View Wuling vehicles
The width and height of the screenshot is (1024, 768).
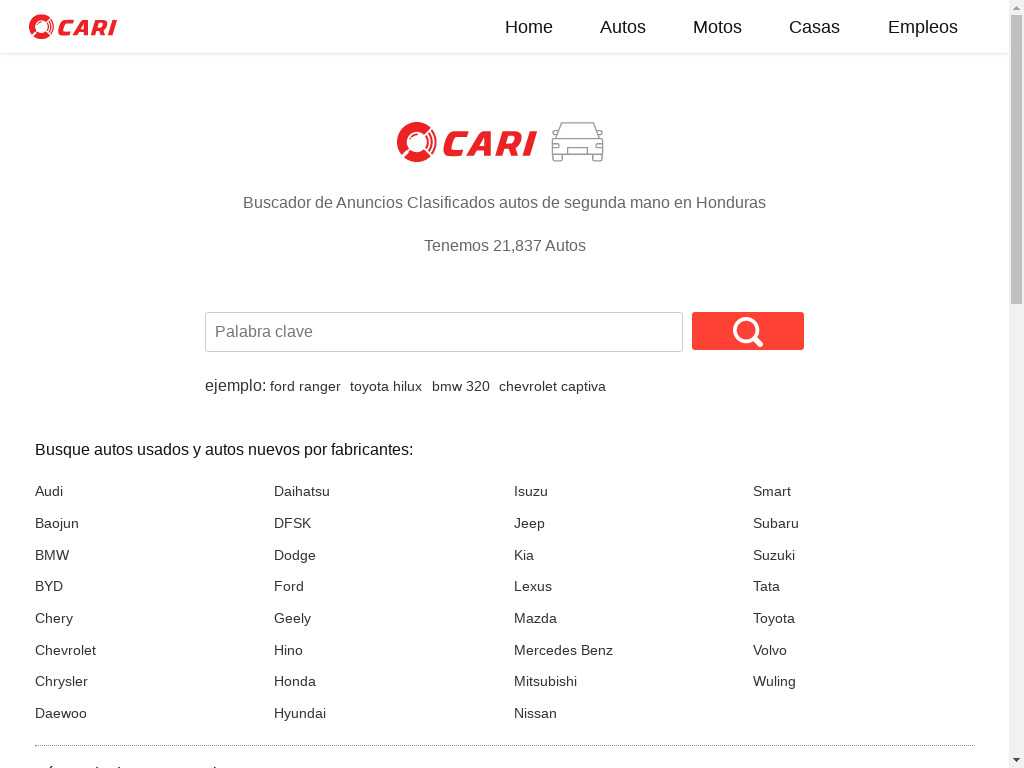pyautogui.click(x=775, y=682)
